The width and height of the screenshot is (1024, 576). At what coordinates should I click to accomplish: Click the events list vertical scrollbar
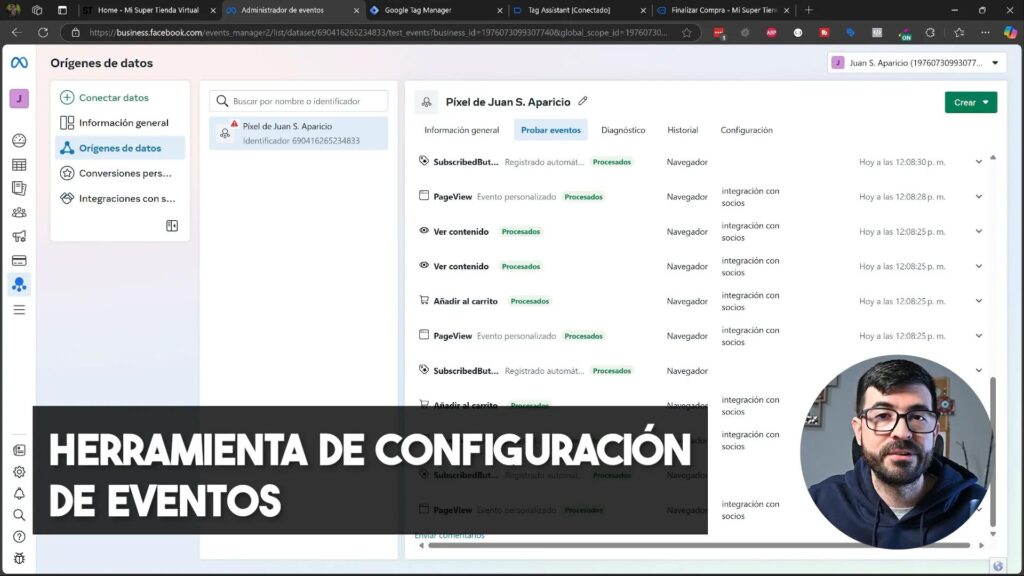point(993,451)
